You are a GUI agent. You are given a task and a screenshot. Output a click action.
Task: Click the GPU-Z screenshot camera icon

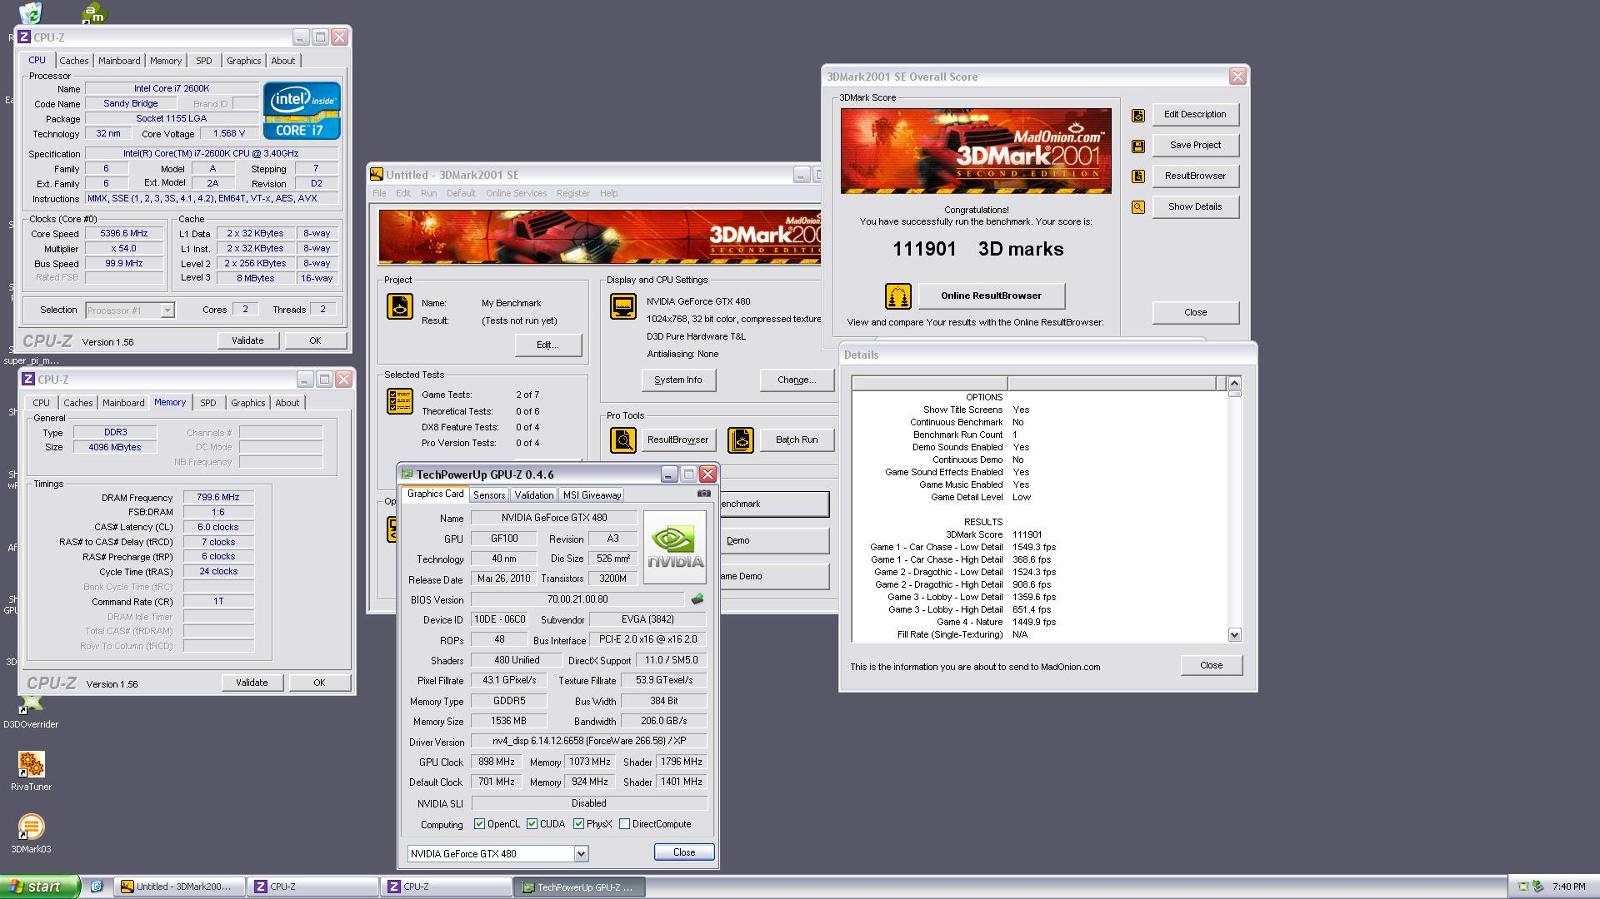(704, 494)
